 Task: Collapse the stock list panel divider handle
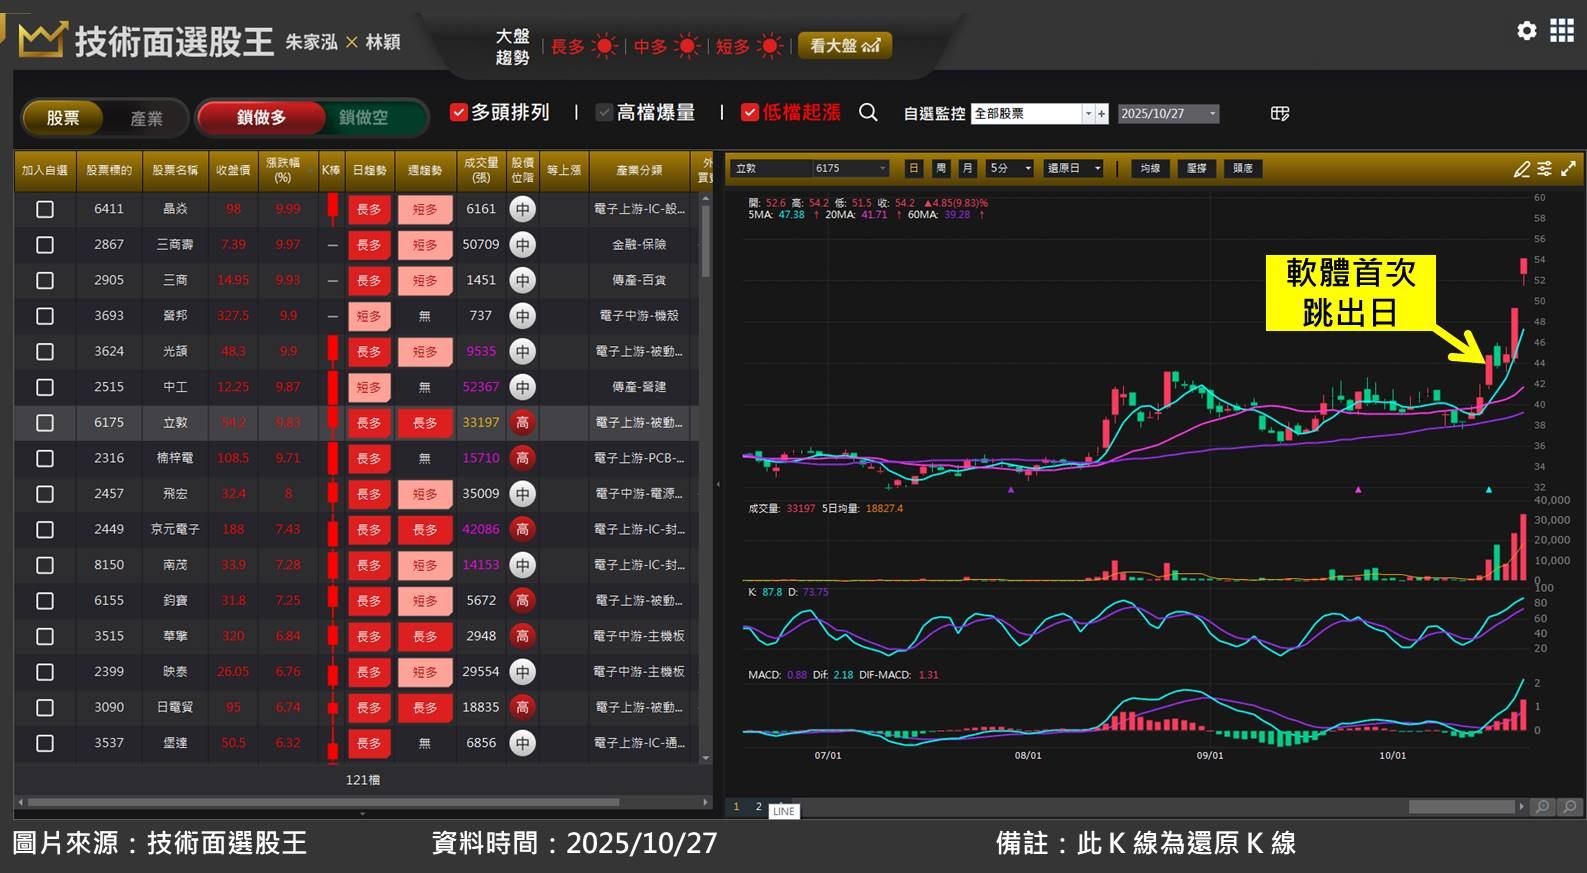(x=718, y=484)
